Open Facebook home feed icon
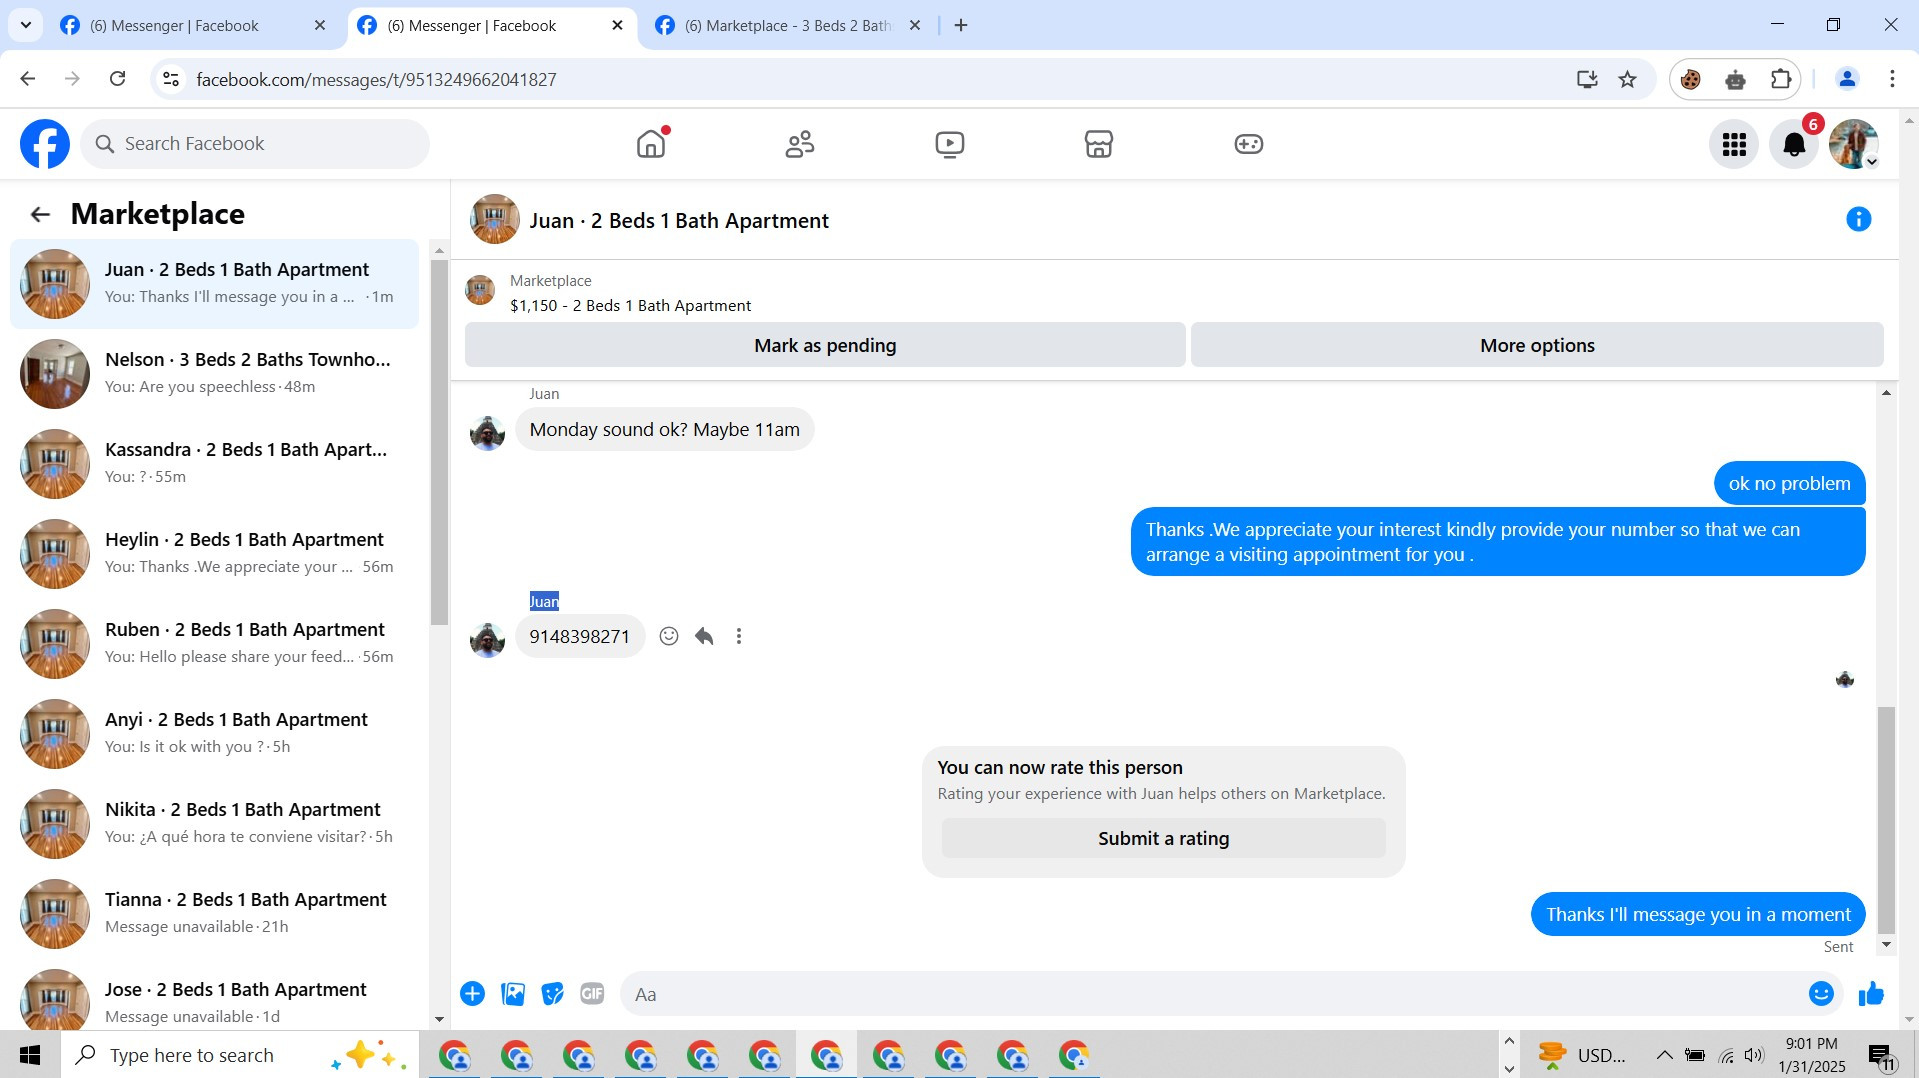 point(651,144)
